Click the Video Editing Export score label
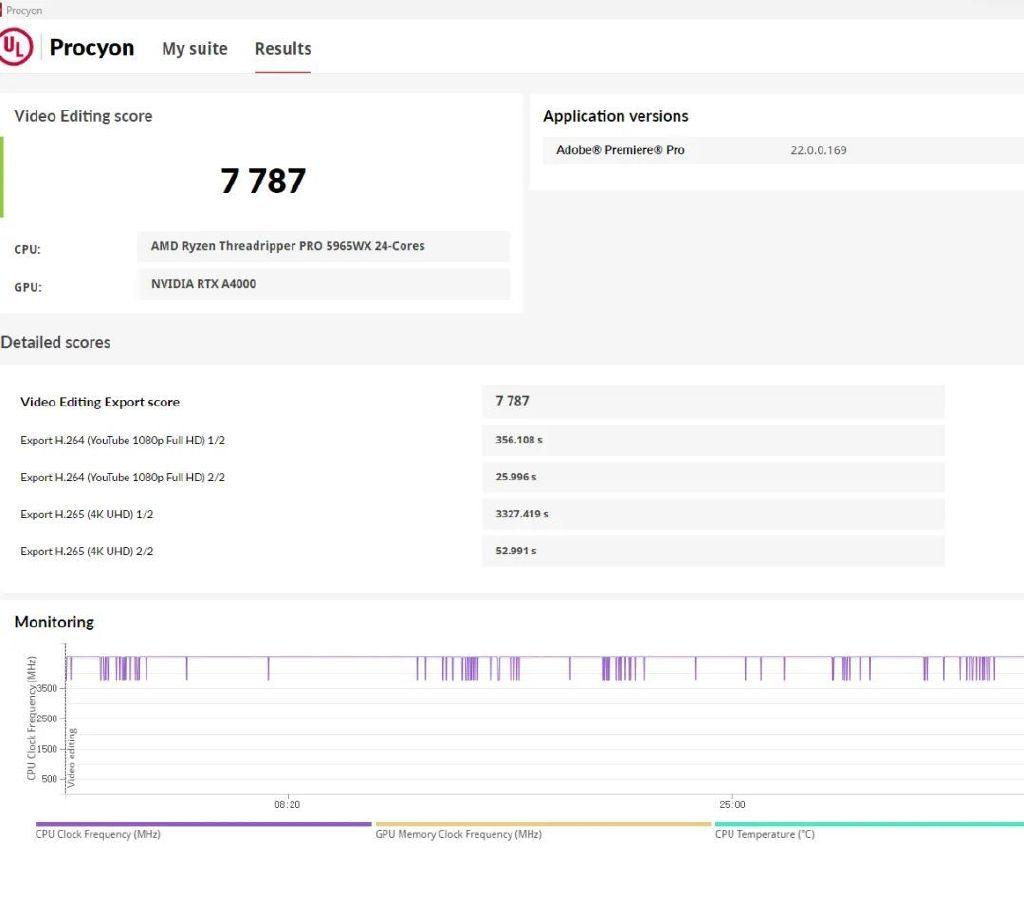 click(100, 402)
